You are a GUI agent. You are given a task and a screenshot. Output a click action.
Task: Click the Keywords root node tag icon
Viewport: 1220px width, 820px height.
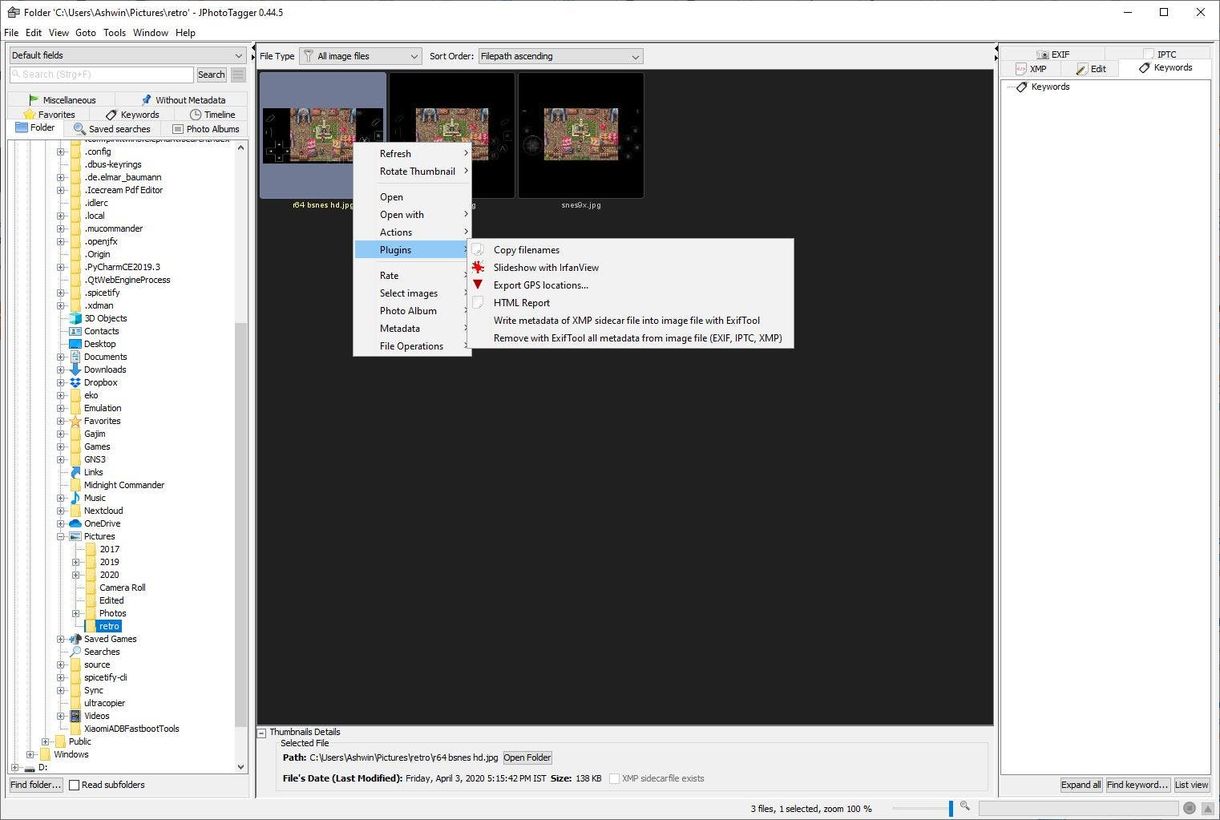pyautogui.click(x=1022, y=87)
